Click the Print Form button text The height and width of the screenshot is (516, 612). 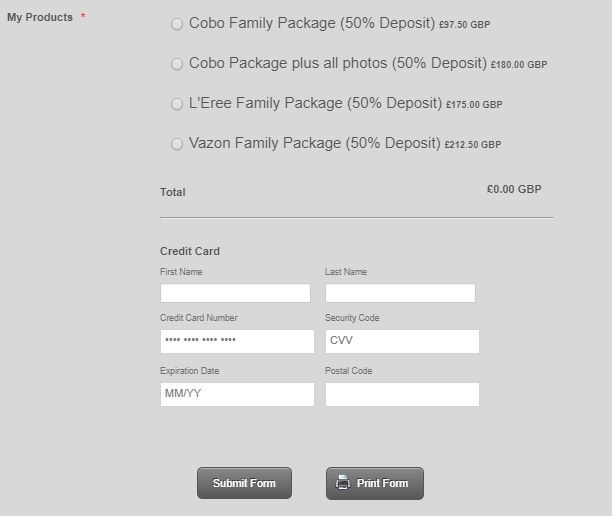coord(382,484)
